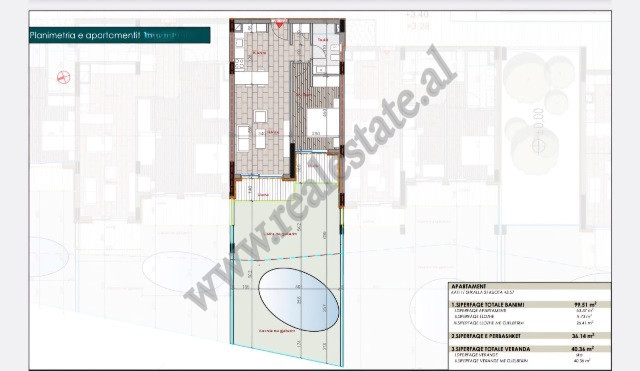Screen dimensions: 640x371
Task: Click the '40.36 m²' bold total value
Action: coord(583,349)
